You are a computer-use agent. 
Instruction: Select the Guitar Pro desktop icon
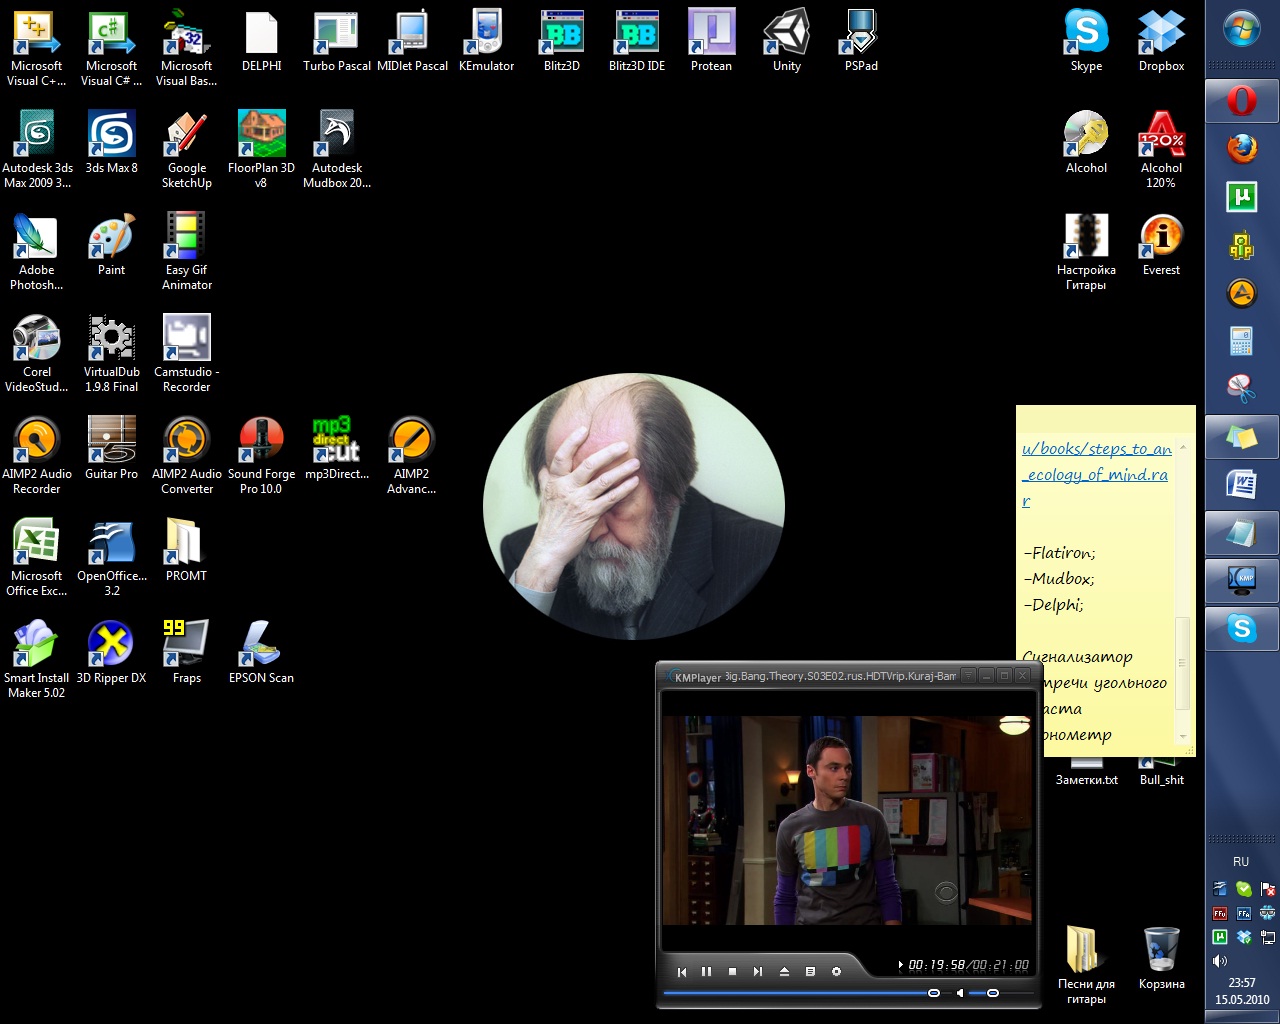coord(111,449)
